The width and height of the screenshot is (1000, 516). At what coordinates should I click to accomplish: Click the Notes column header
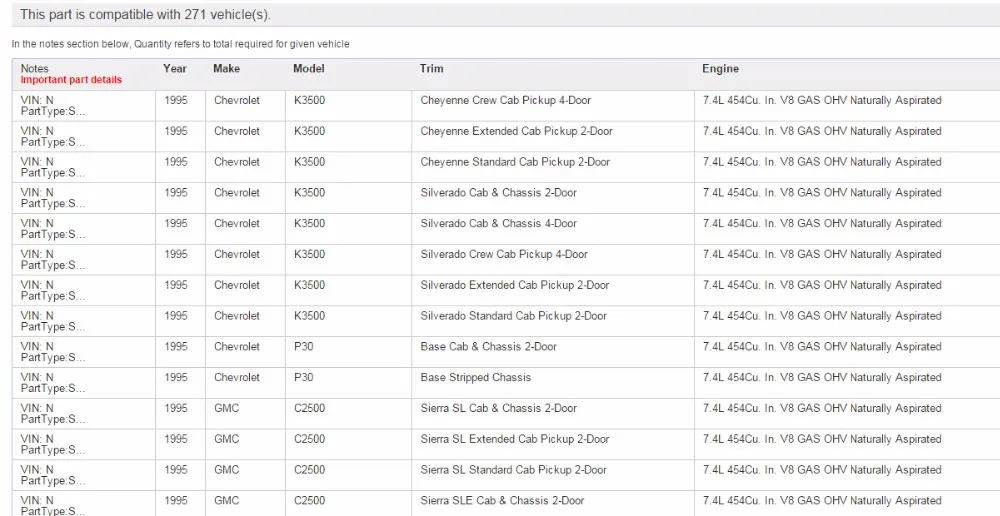point(34,68)
